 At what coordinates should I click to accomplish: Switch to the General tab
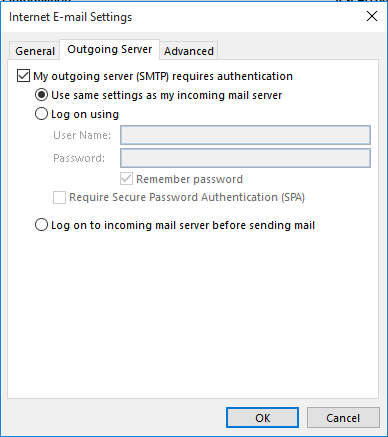tap(35, 51)
